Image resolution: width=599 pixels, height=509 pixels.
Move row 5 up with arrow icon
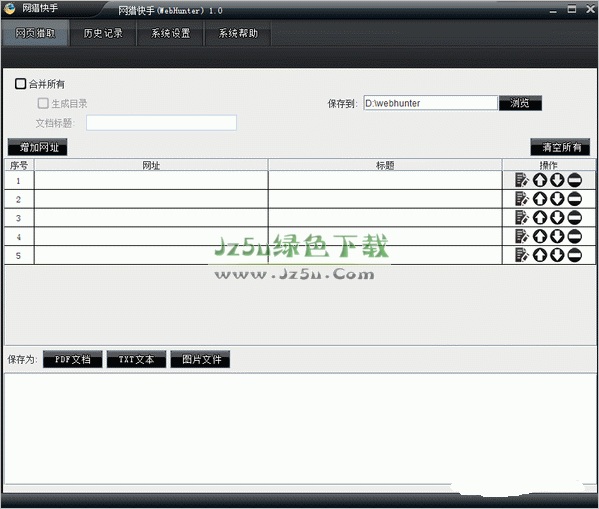coord(540,255)
